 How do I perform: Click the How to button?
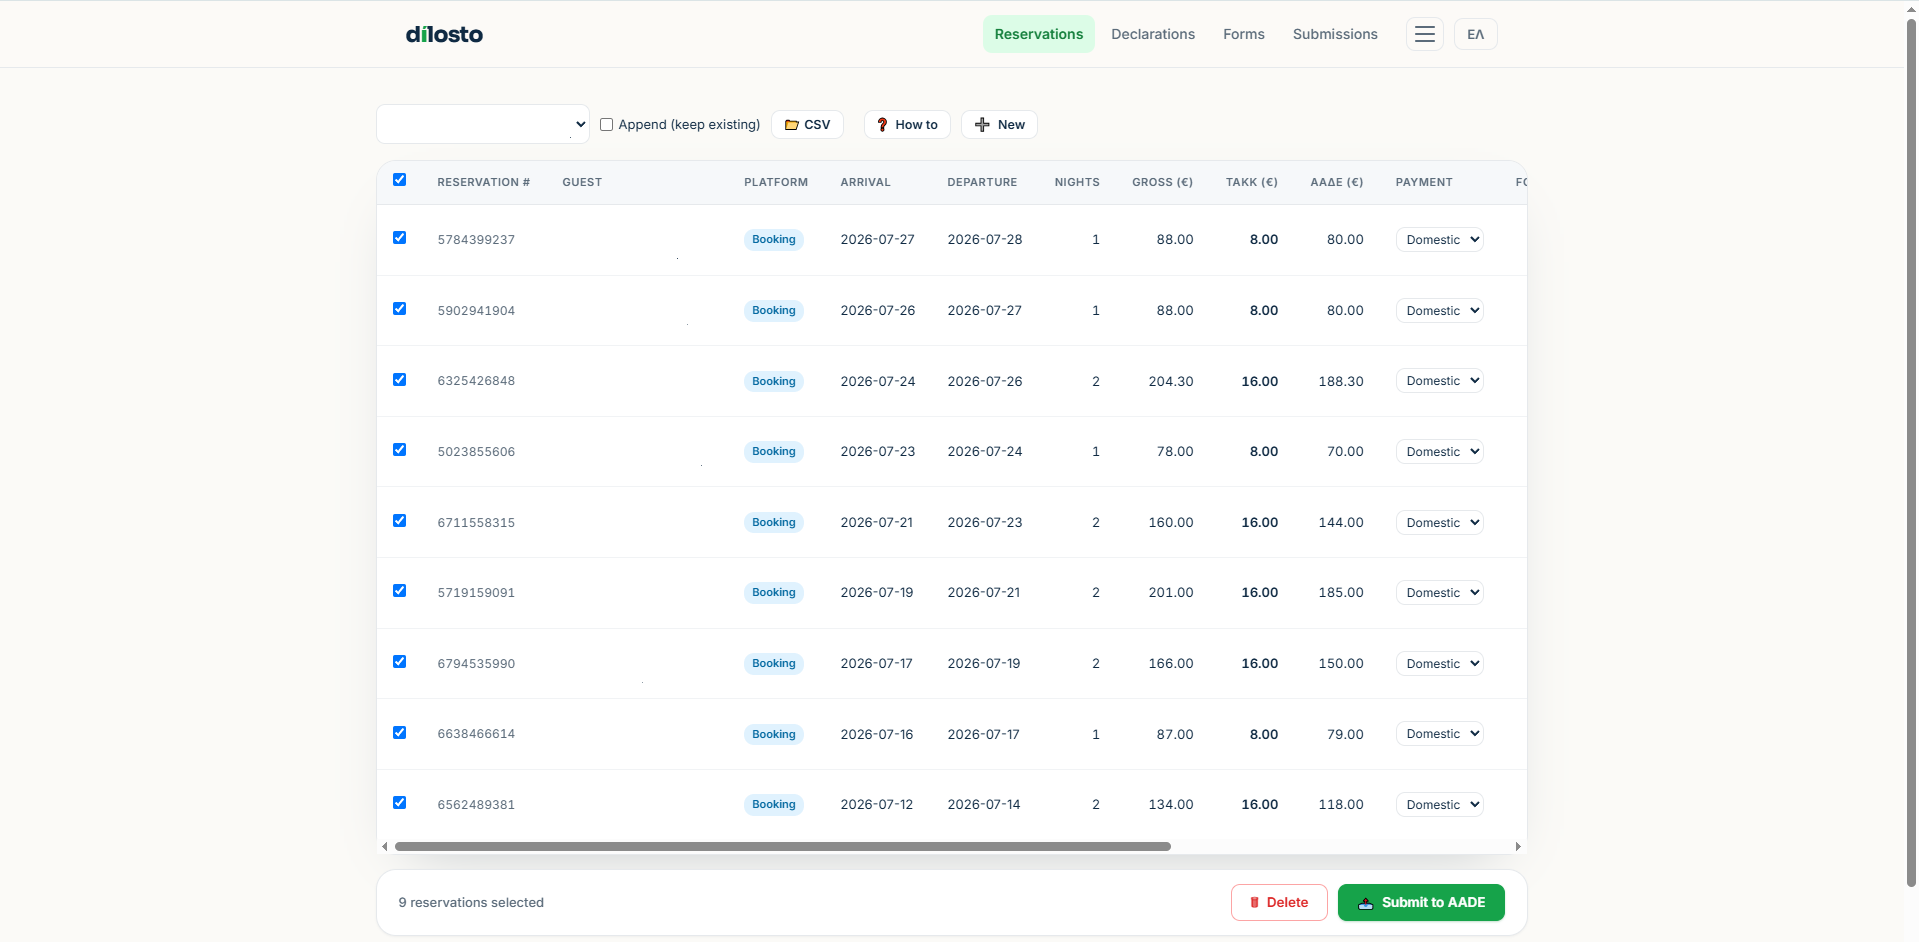pyautogui.click(x=907, y=125)
